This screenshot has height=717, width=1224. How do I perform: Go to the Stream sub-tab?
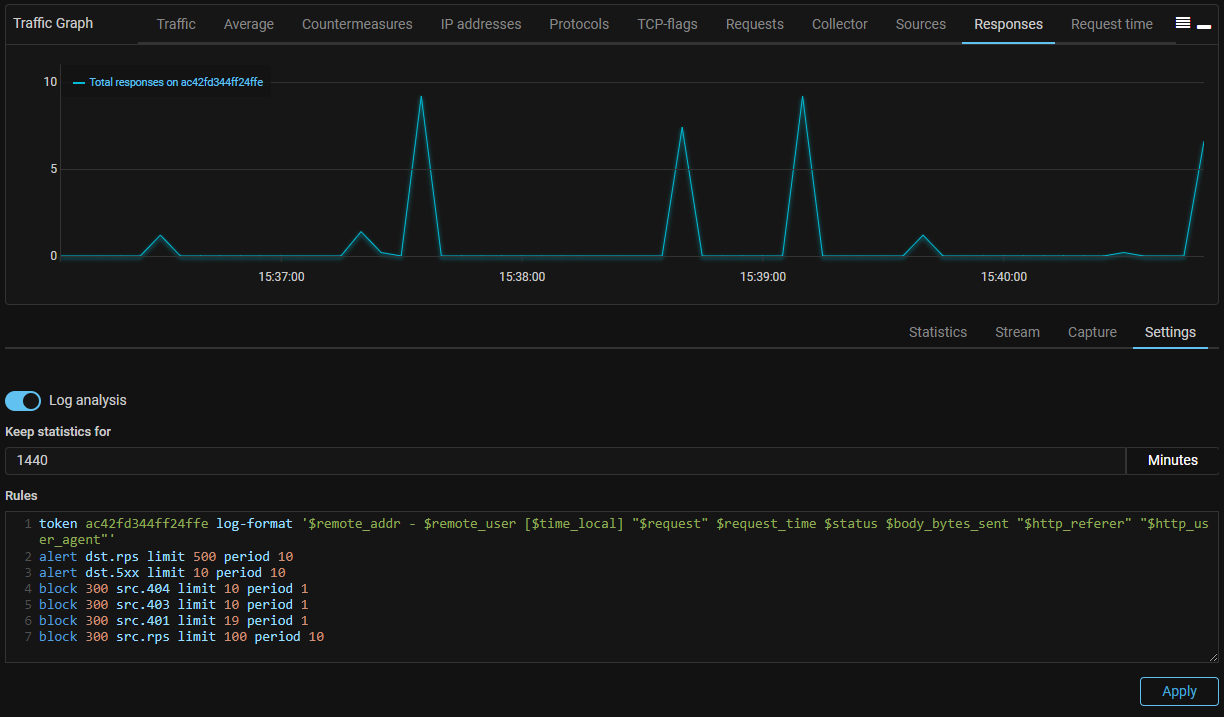coord(1017,332)
